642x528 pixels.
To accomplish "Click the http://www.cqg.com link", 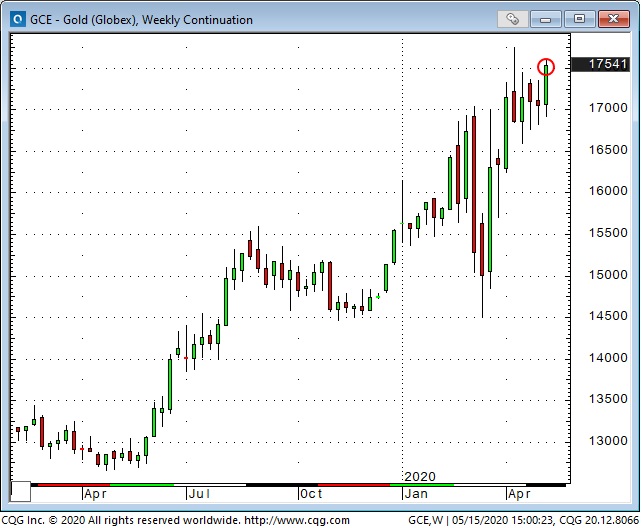I will pos(297,520).
